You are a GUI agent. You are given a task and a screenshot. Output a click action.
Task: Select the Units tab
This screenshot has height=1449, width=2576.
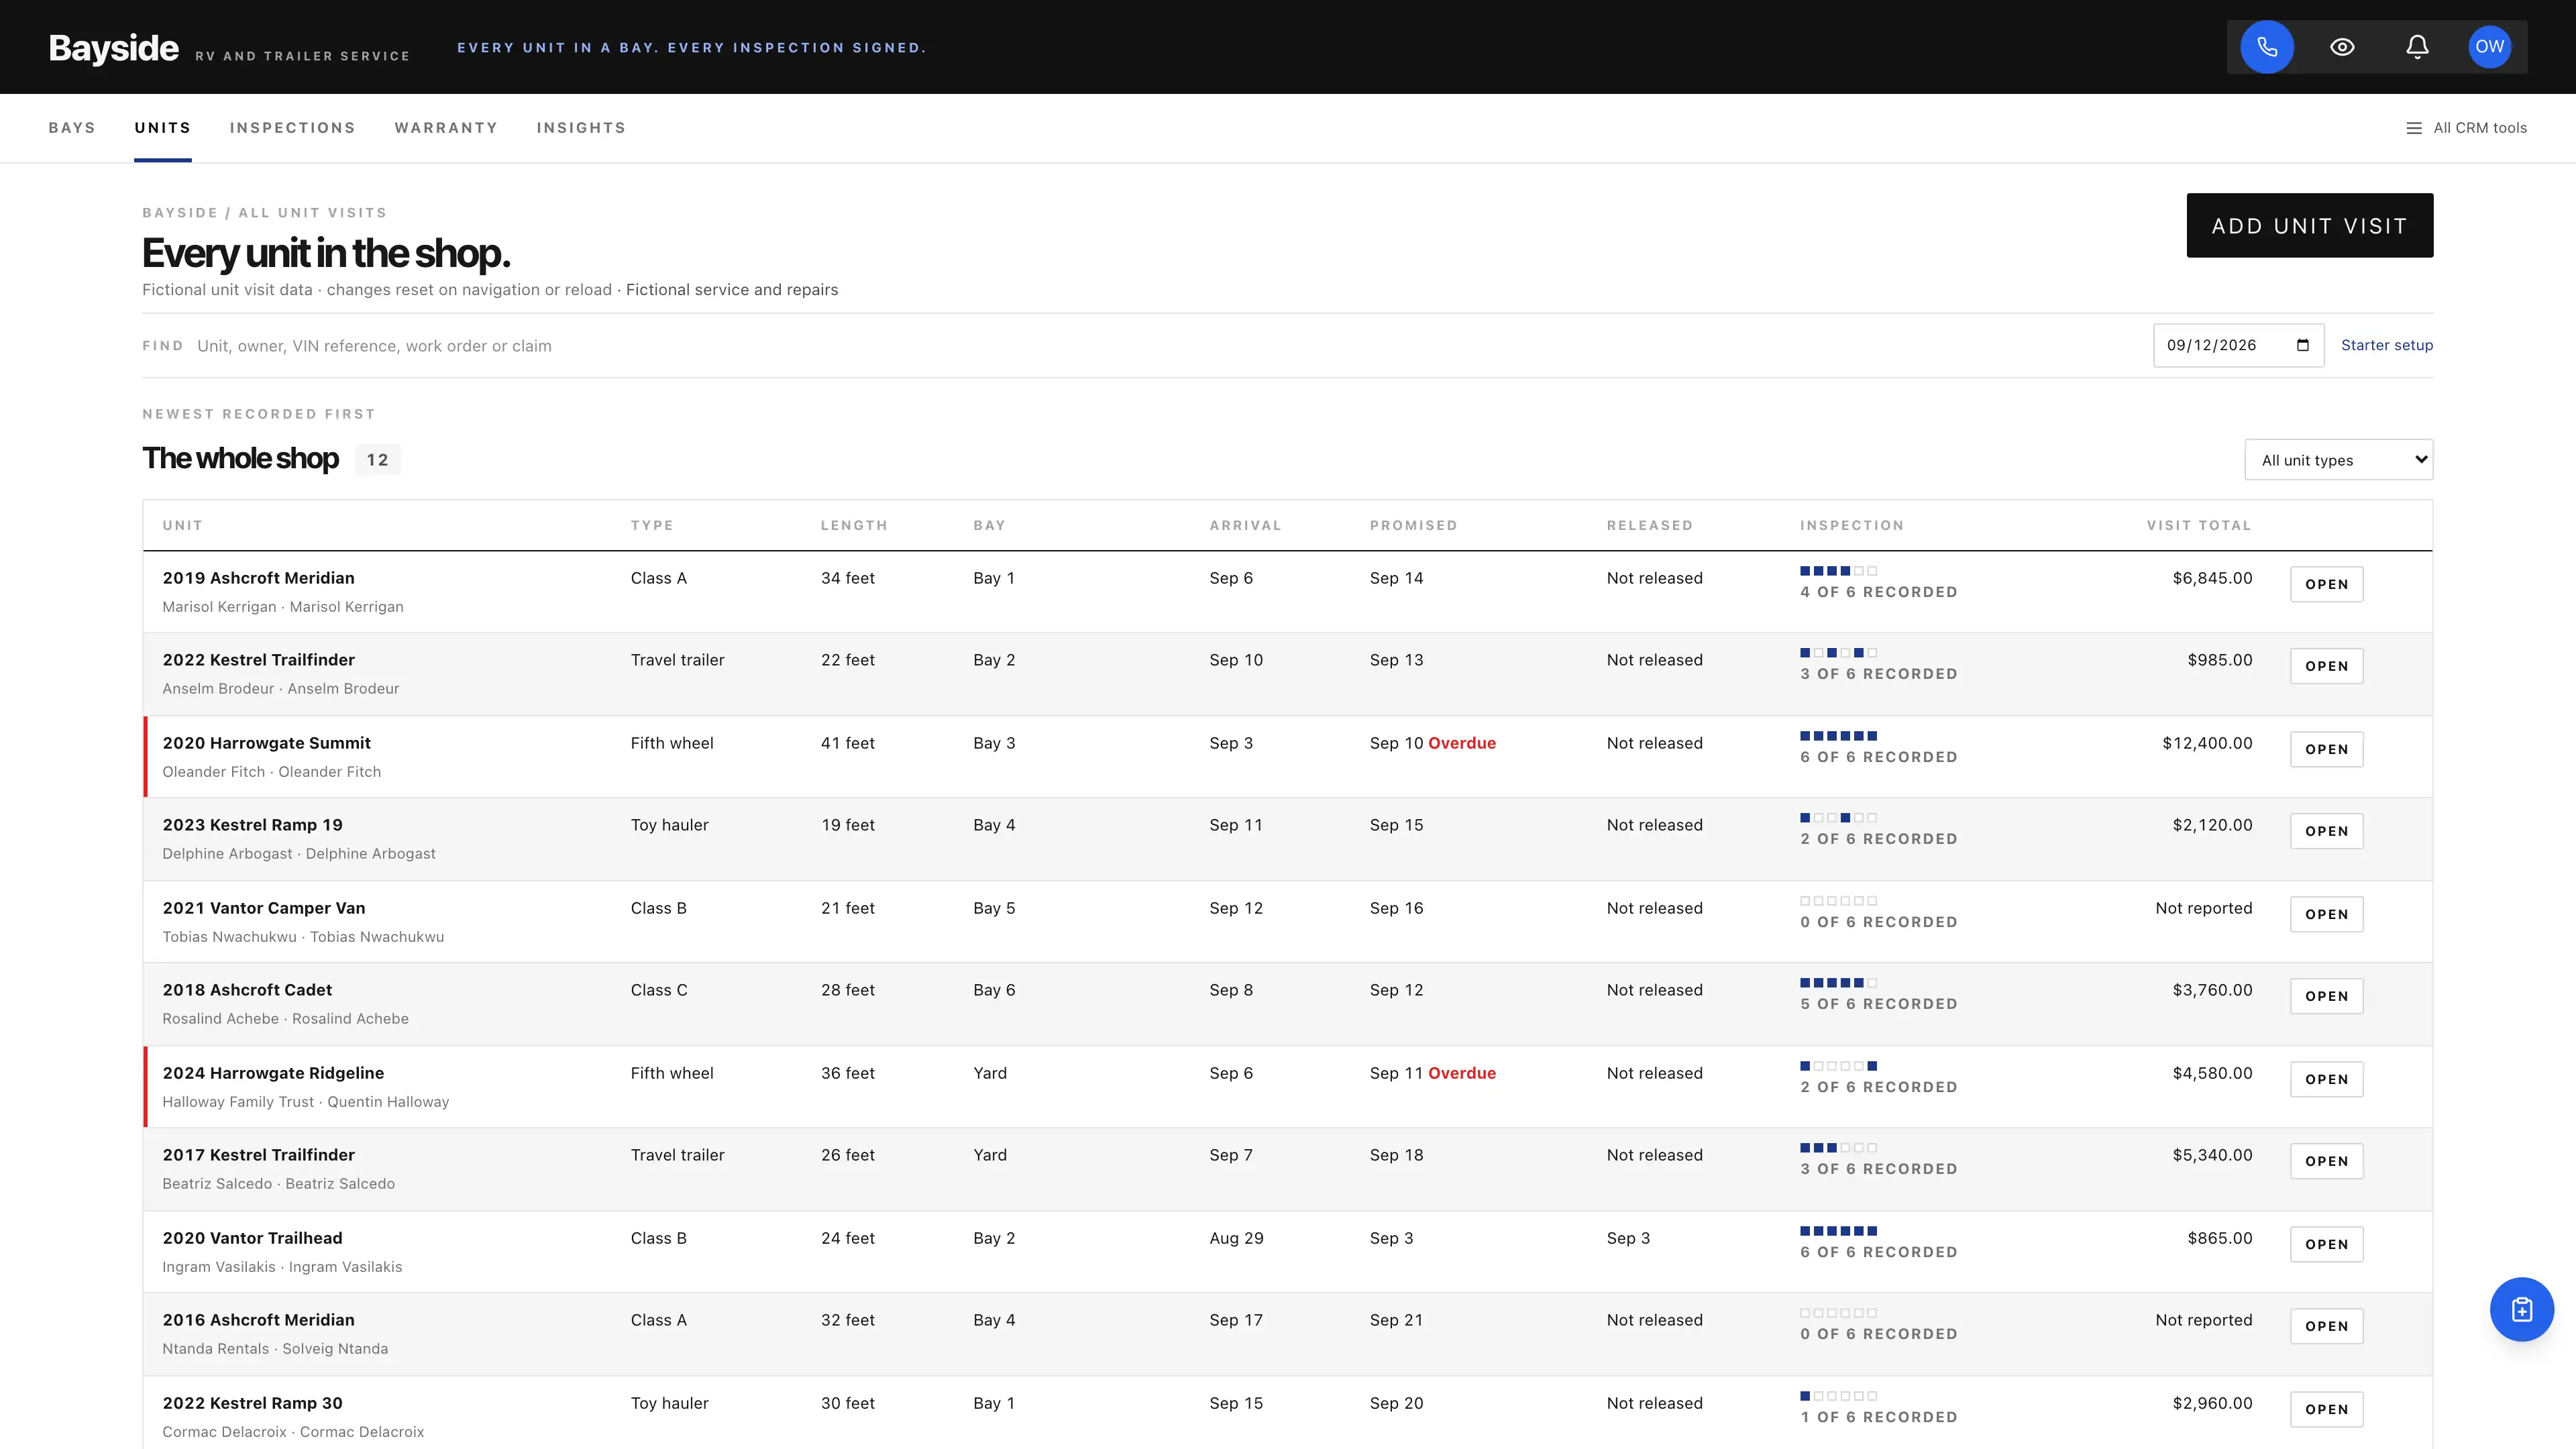click(163, 128)
